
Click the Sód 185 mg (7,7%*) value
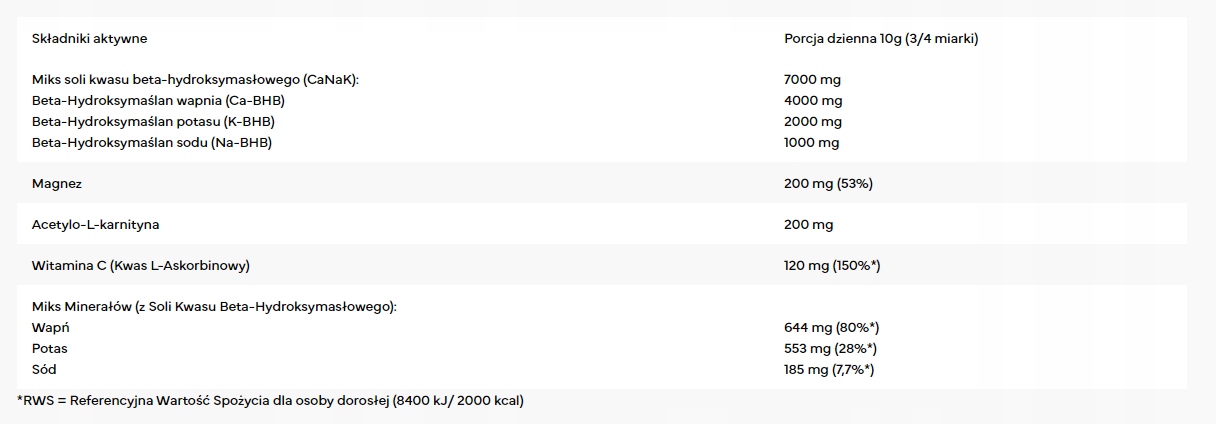tap(830, 369)
